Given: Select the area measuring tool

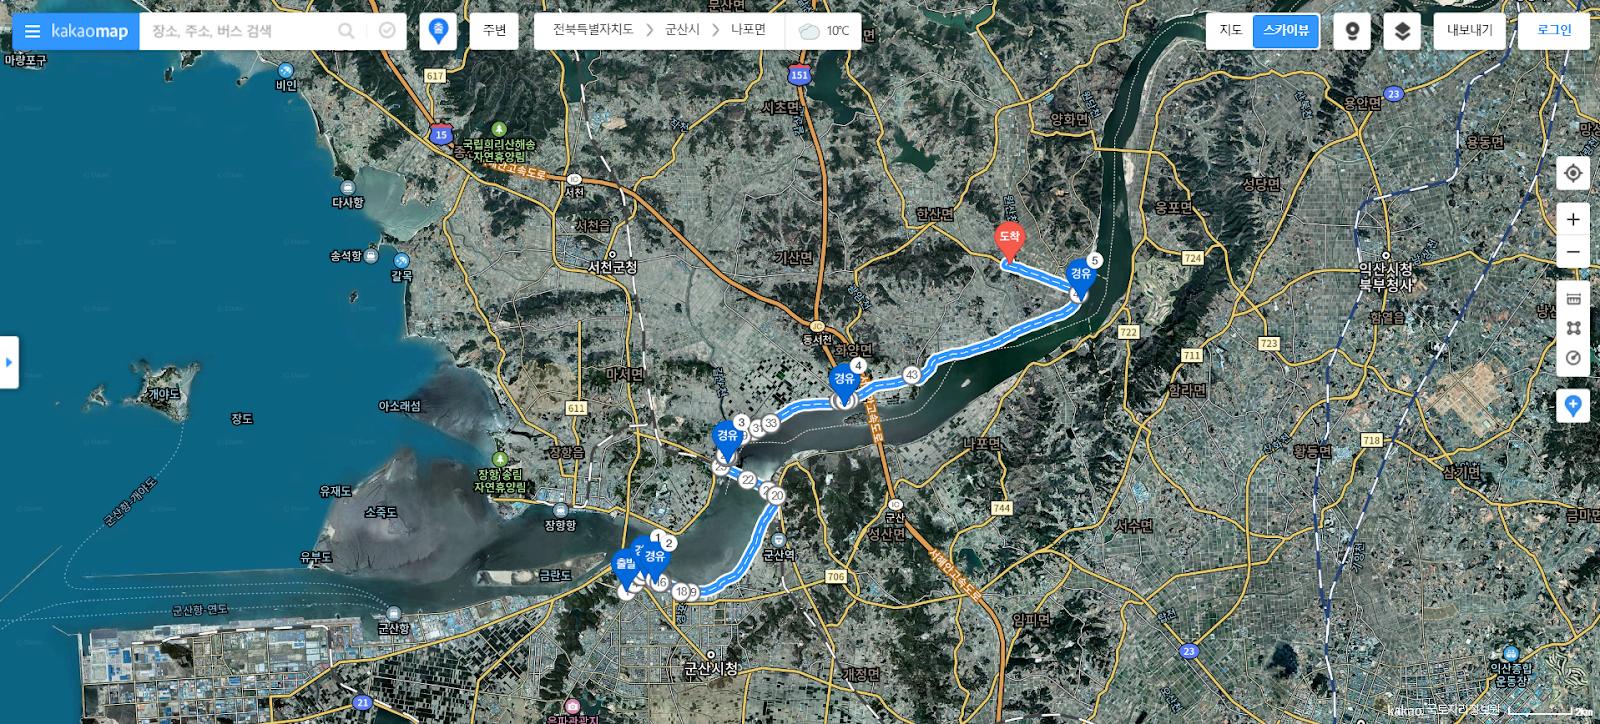Looking at the screenshot, I should click(1573, 328).
